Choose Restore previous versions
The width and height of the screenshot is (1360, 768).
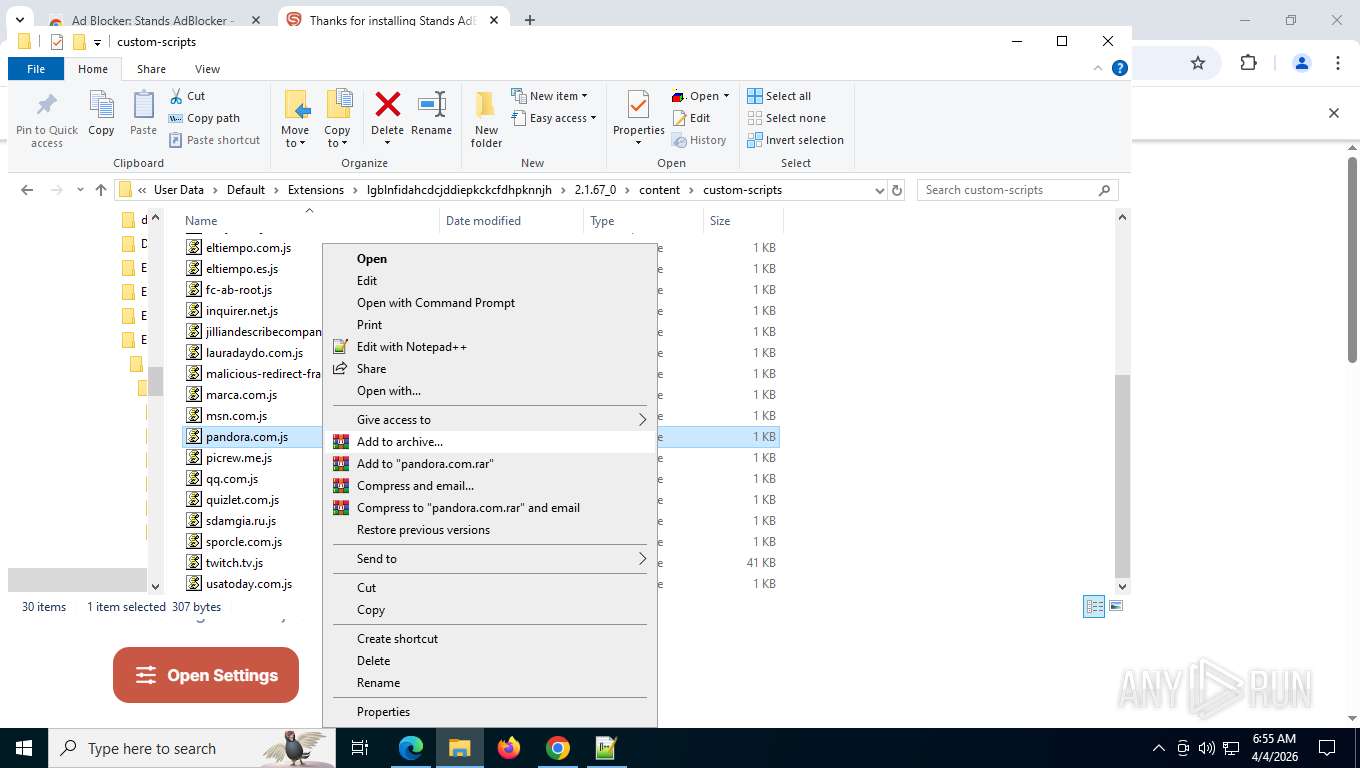tap(490, 530)
